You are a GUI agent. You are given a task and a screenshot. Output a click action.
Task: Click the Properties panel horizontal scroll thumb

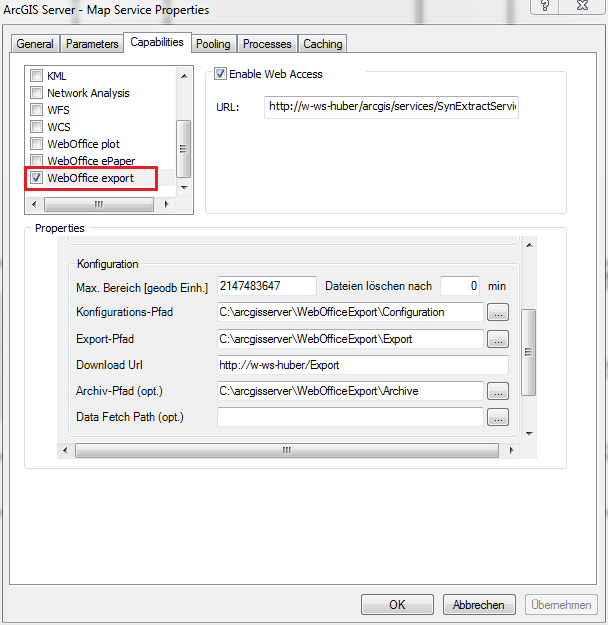287,450
